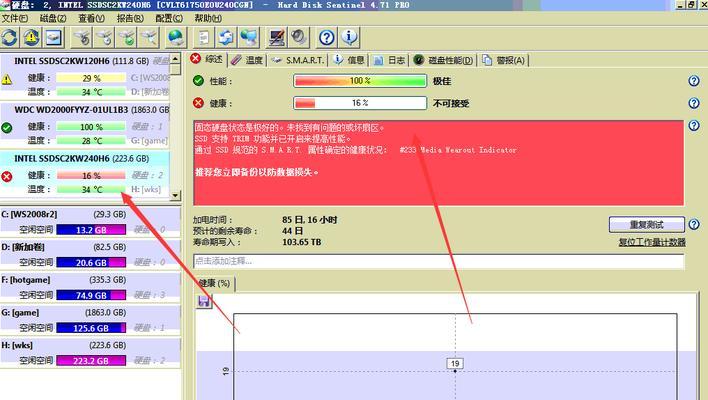Switch to the 警报(A) alerts tab

(x=503, y=60)
